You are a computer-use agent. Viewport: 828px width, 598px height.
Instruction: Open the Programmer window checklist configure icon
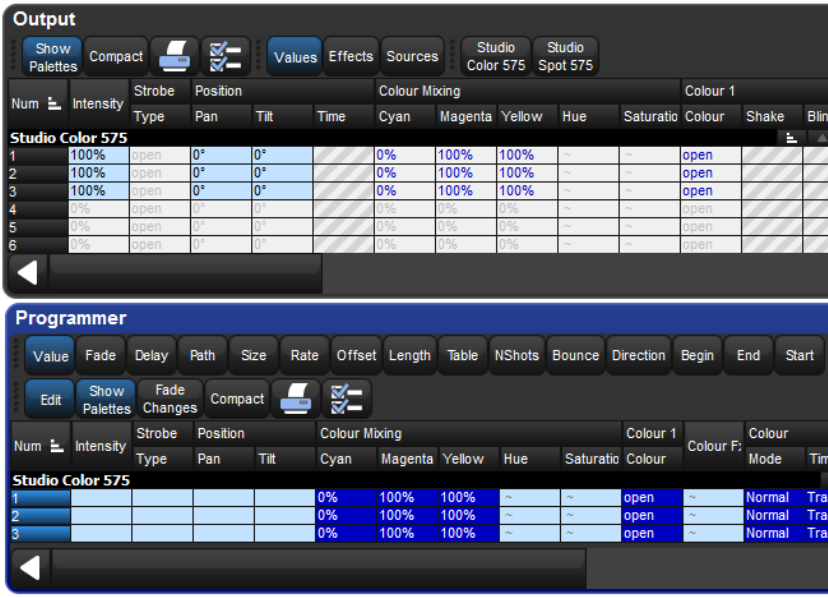[346, 399]
